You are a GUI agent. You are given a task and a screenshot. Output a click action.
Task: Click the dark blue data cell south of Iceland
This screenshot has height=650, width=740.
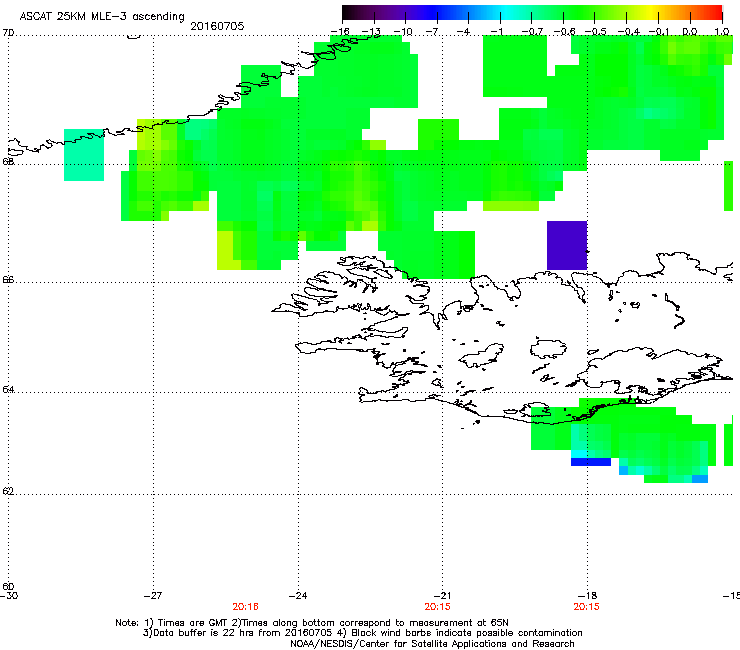[x=591, y=462]
